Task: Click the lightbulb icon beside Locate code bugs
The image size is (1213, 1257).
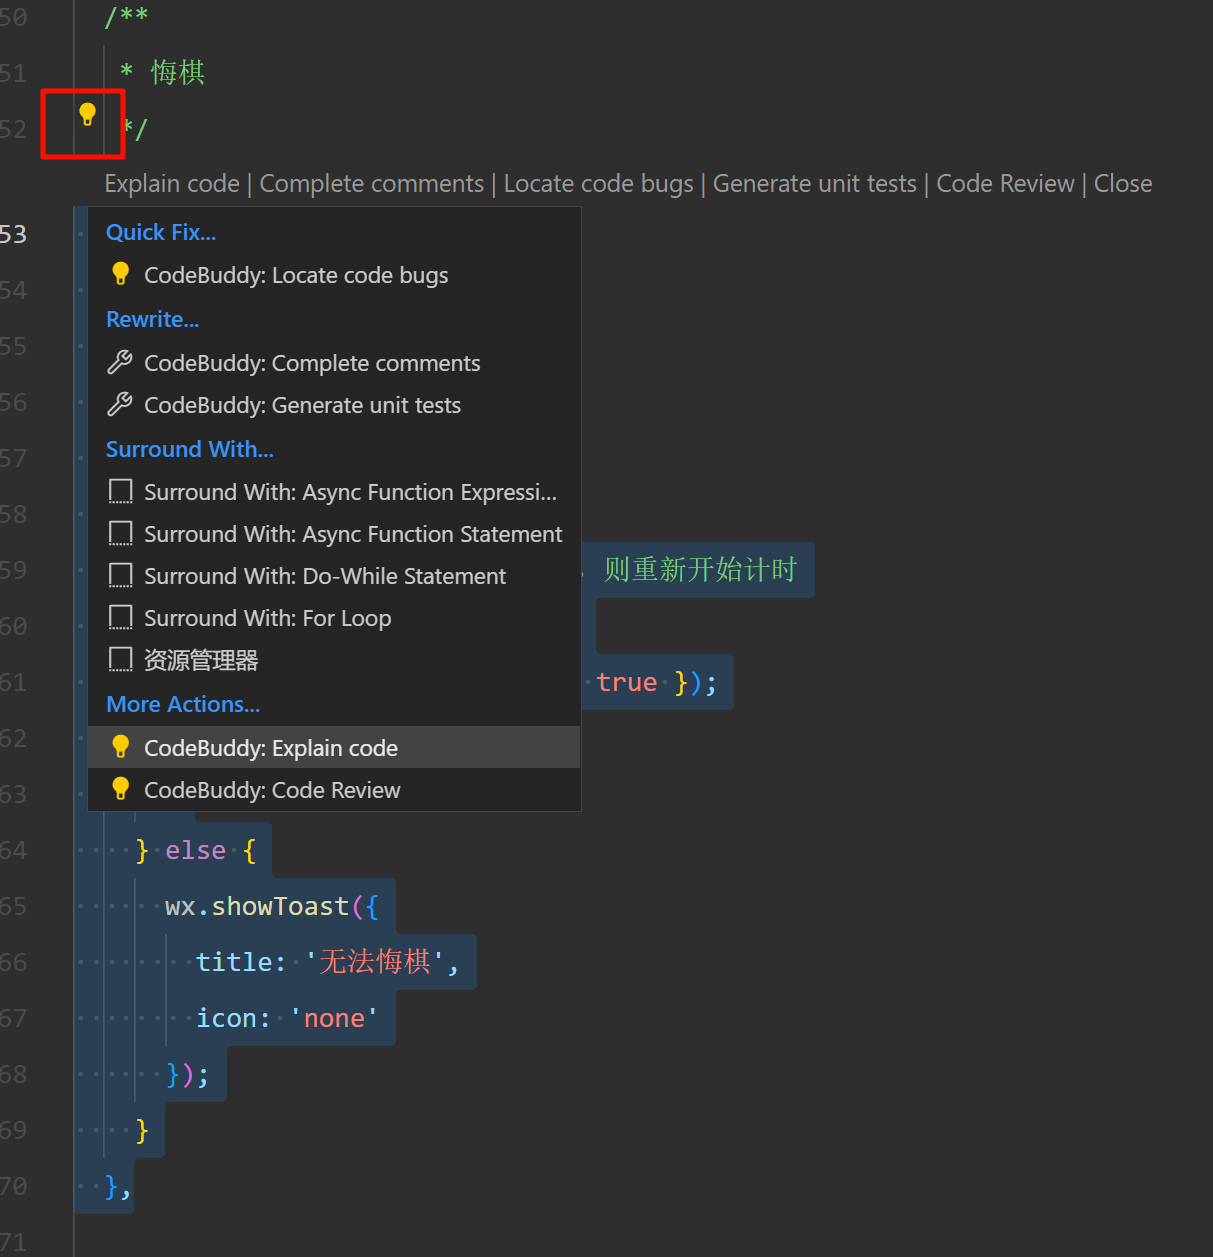Action: coord(120,274)
